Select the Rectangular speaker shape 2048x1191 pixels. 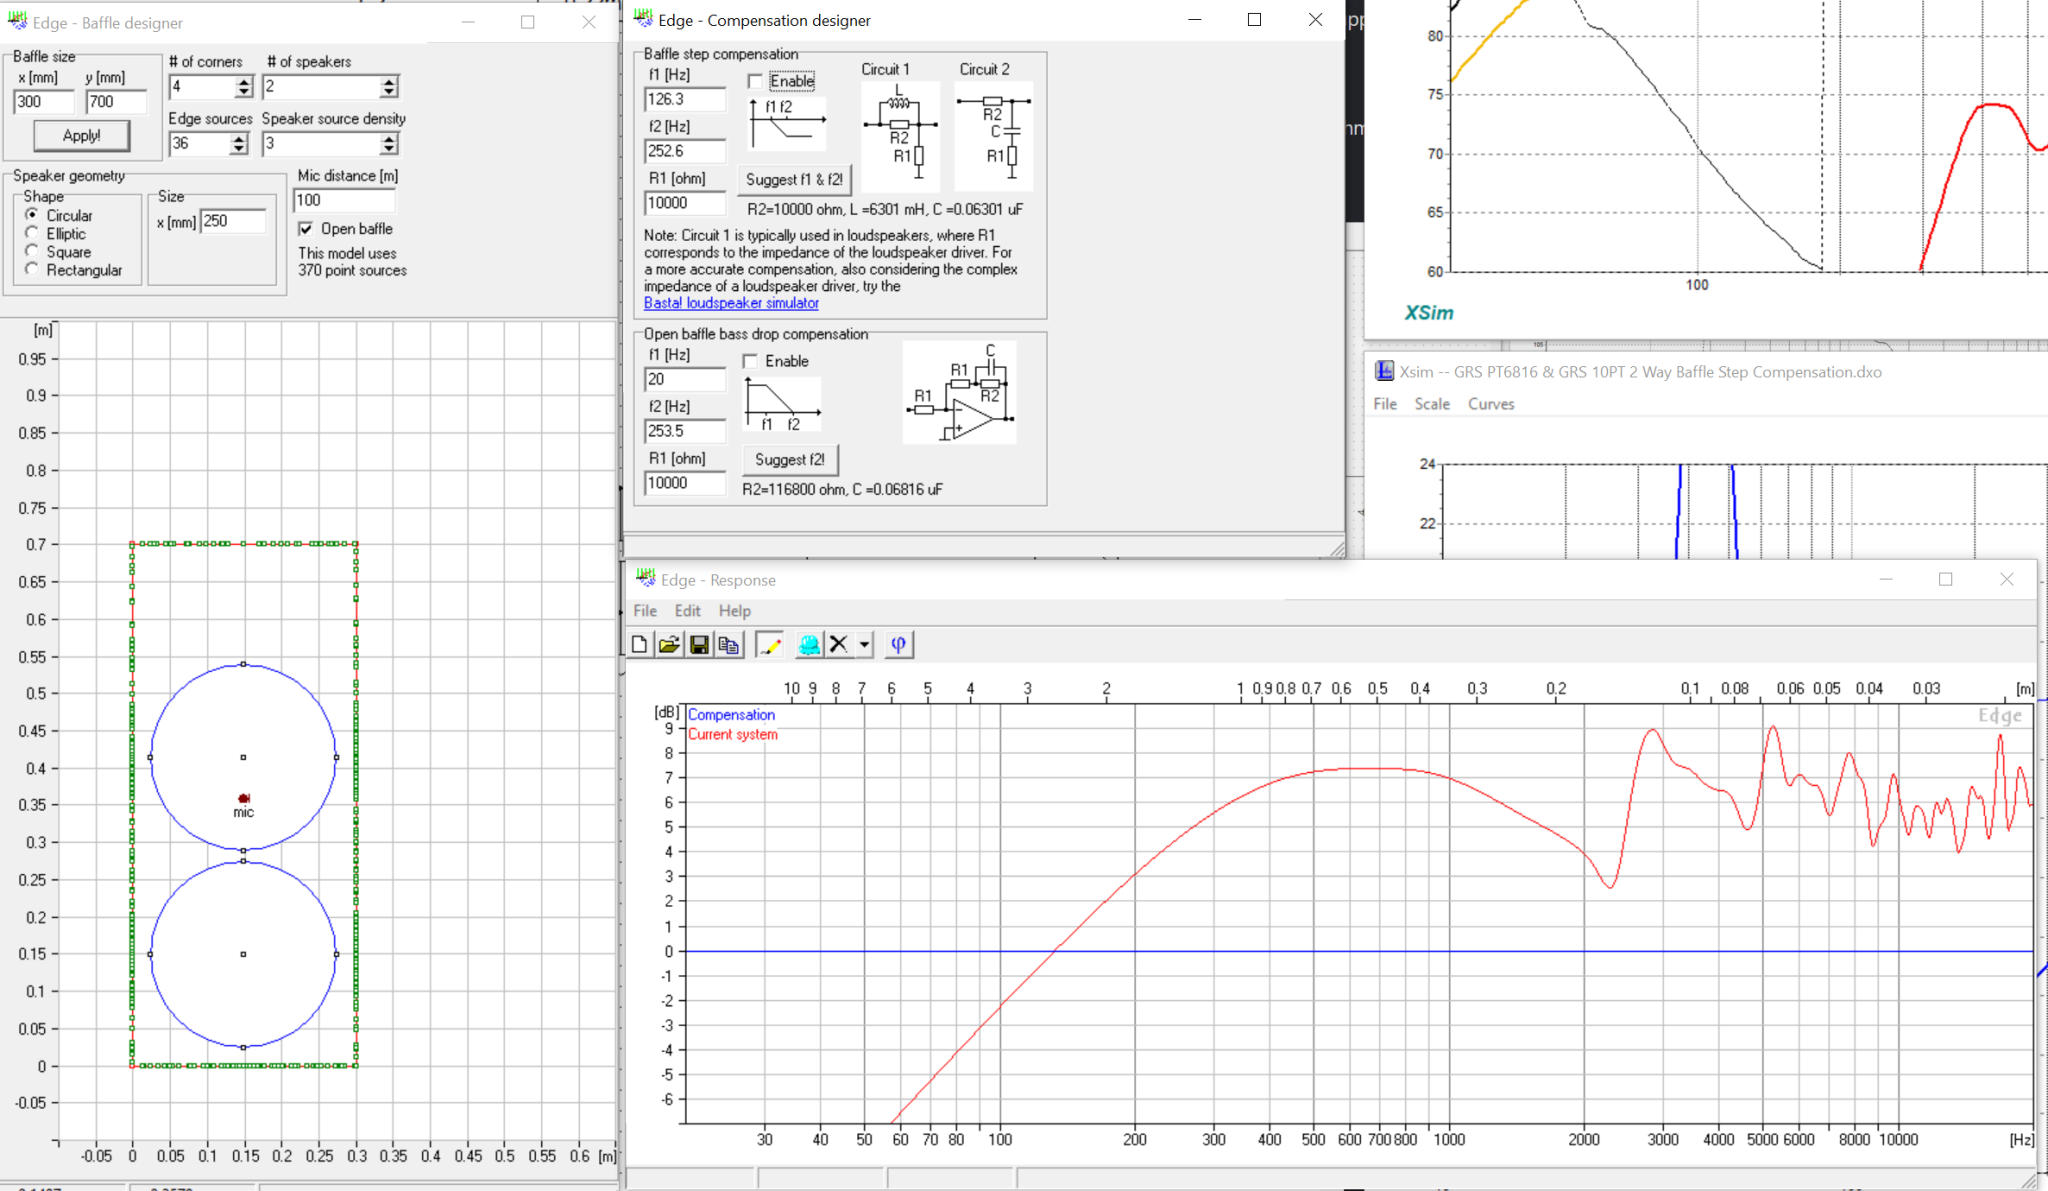(x=32, y=269)
